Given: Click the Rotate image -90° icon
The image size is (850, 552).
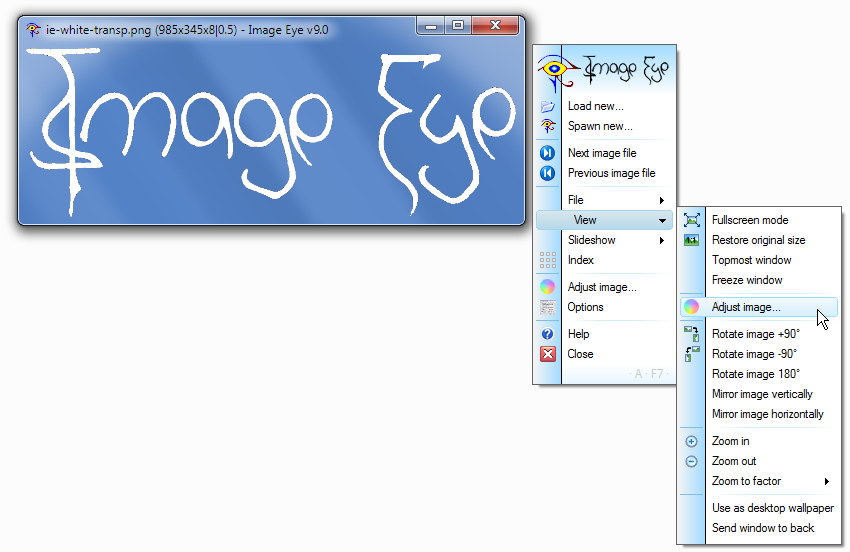Looking at the screenshot, I should pos(692,354).
